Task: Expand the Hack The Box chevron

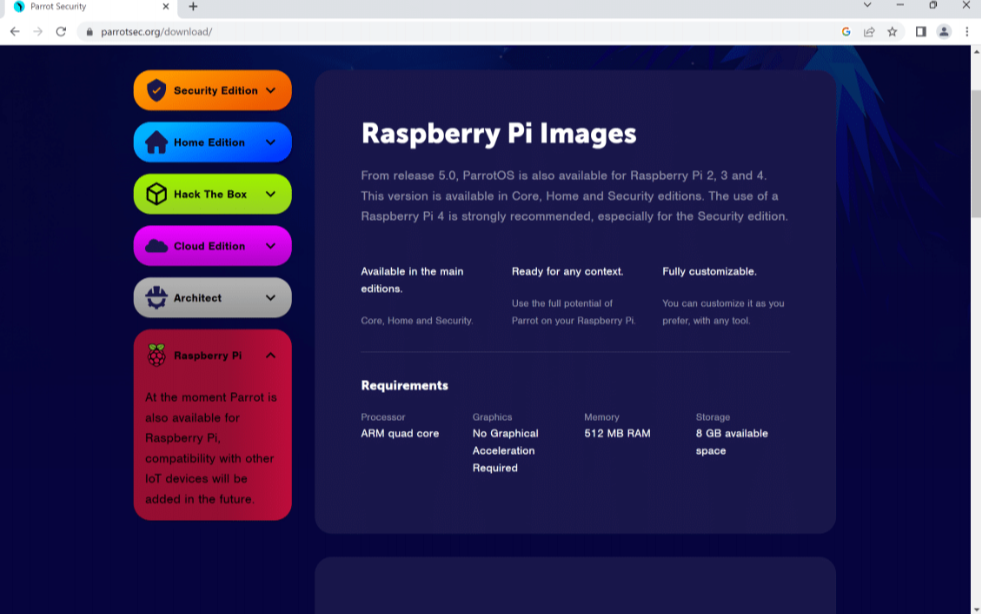Action: (x=270, y=194)
